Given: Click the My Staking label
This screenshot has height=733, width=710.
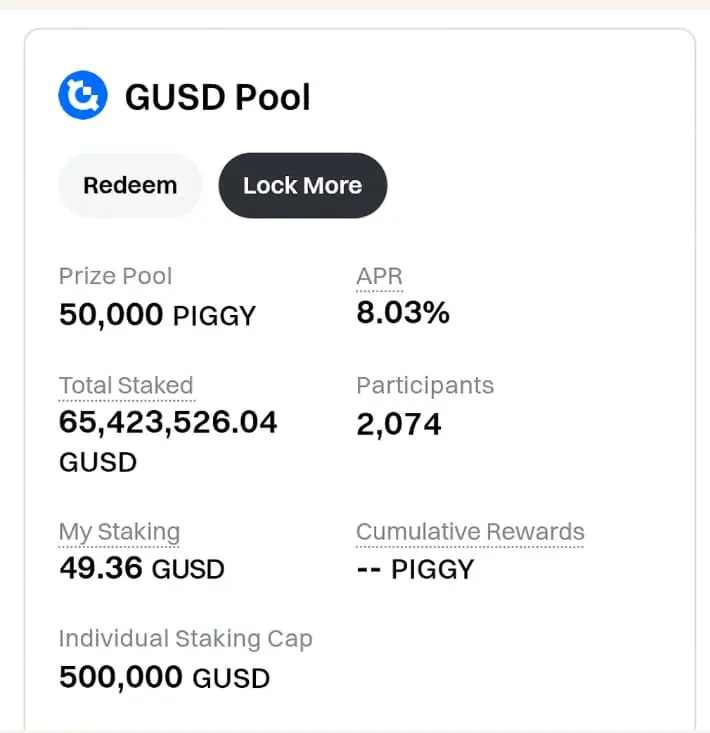Looking at the screenshot, I should point(119,532).
